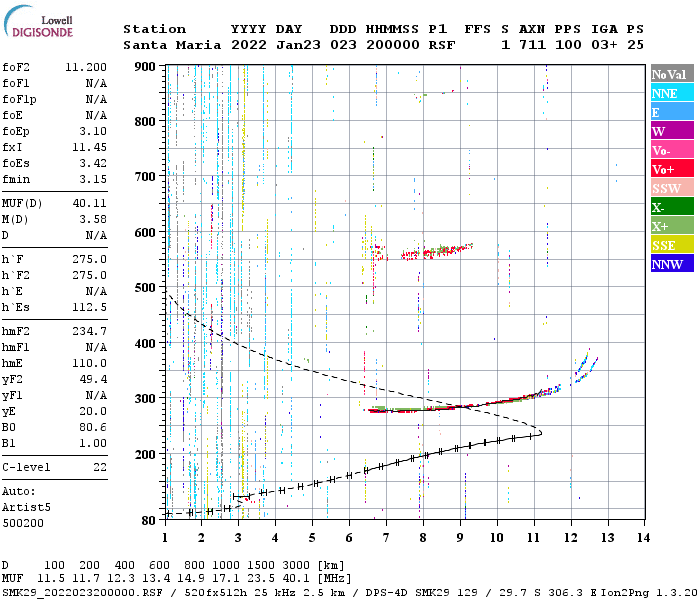The height and width of the screenshot is (600, 700).
Task: Select the X+ light green legend swatch
Action: tap(672, 226)
